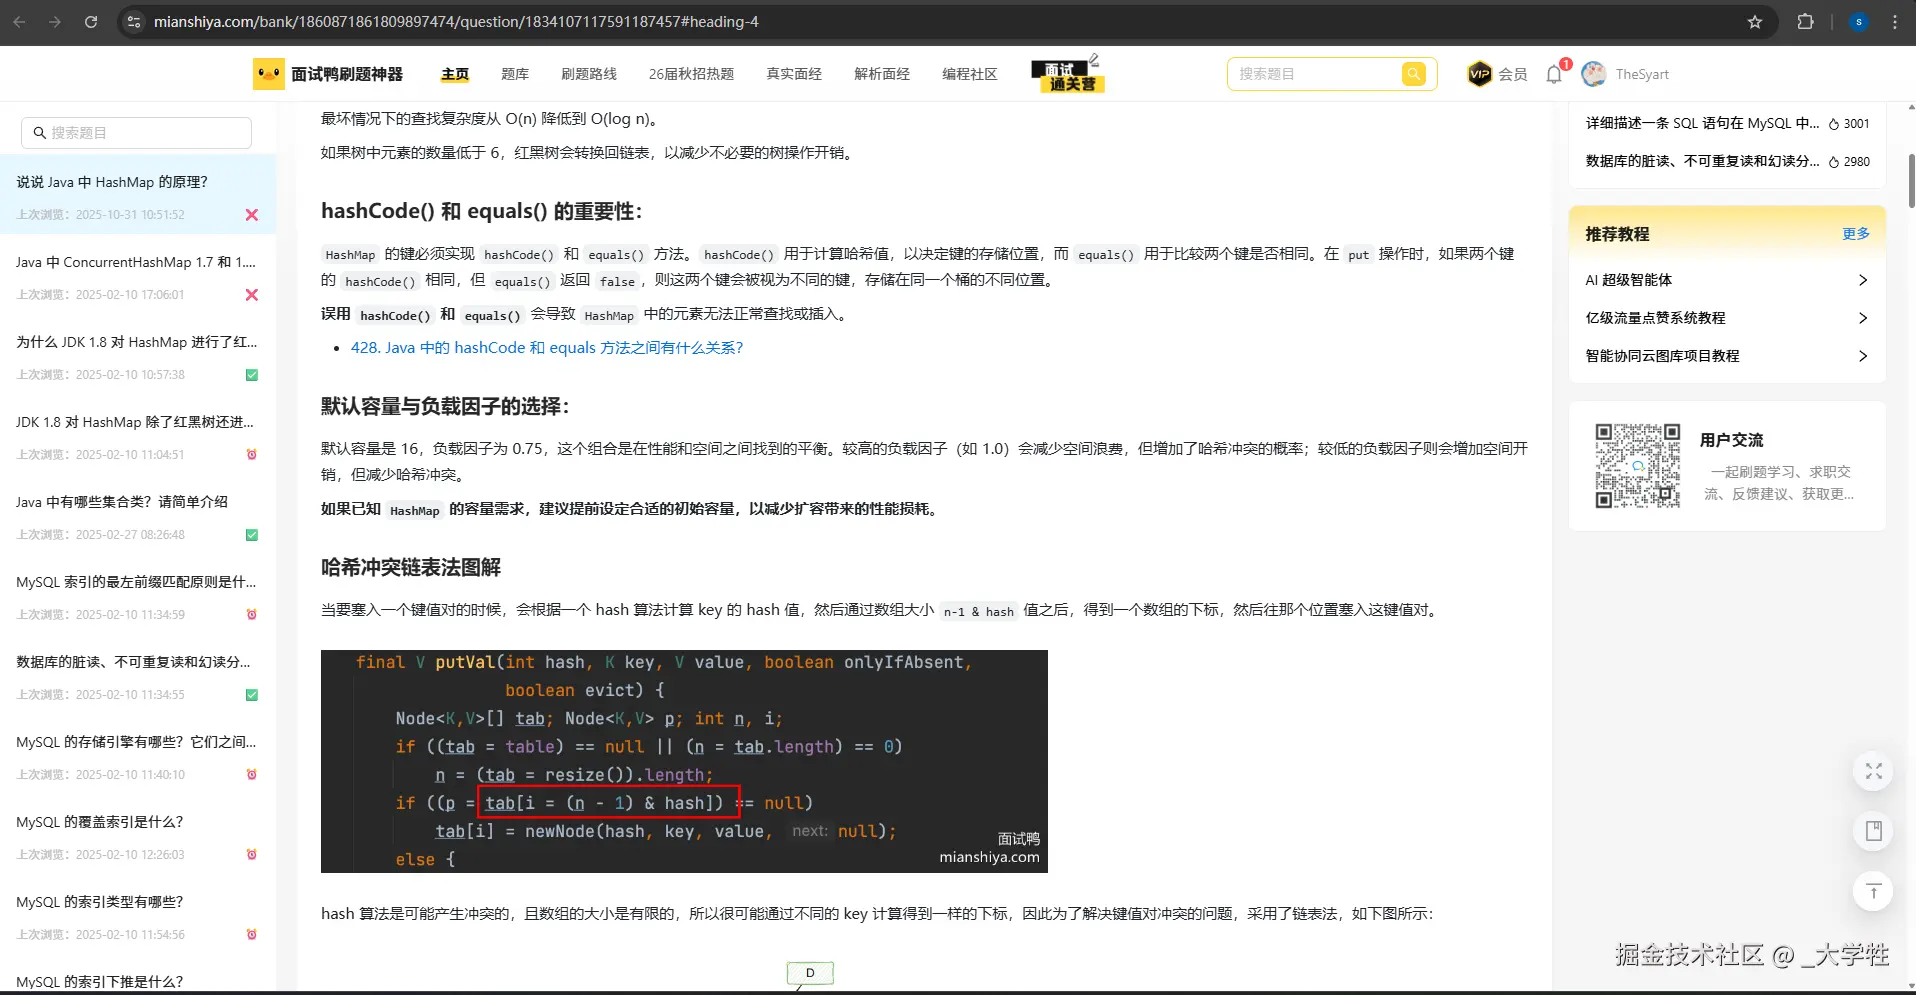The width and height of the screenshot is (1916, 995).
Task: Open the 面试通关营 badge
Action: click(1066, 73)
